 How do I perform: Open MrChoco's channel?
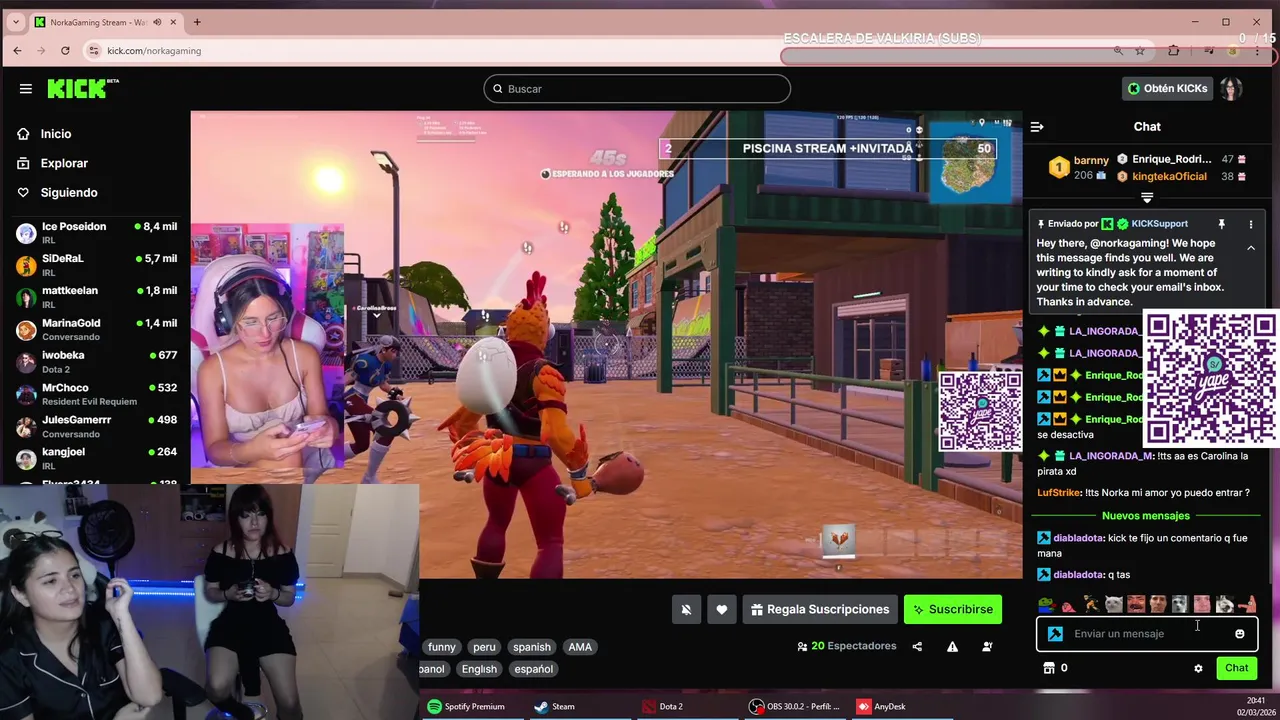[x=96, y=393]
